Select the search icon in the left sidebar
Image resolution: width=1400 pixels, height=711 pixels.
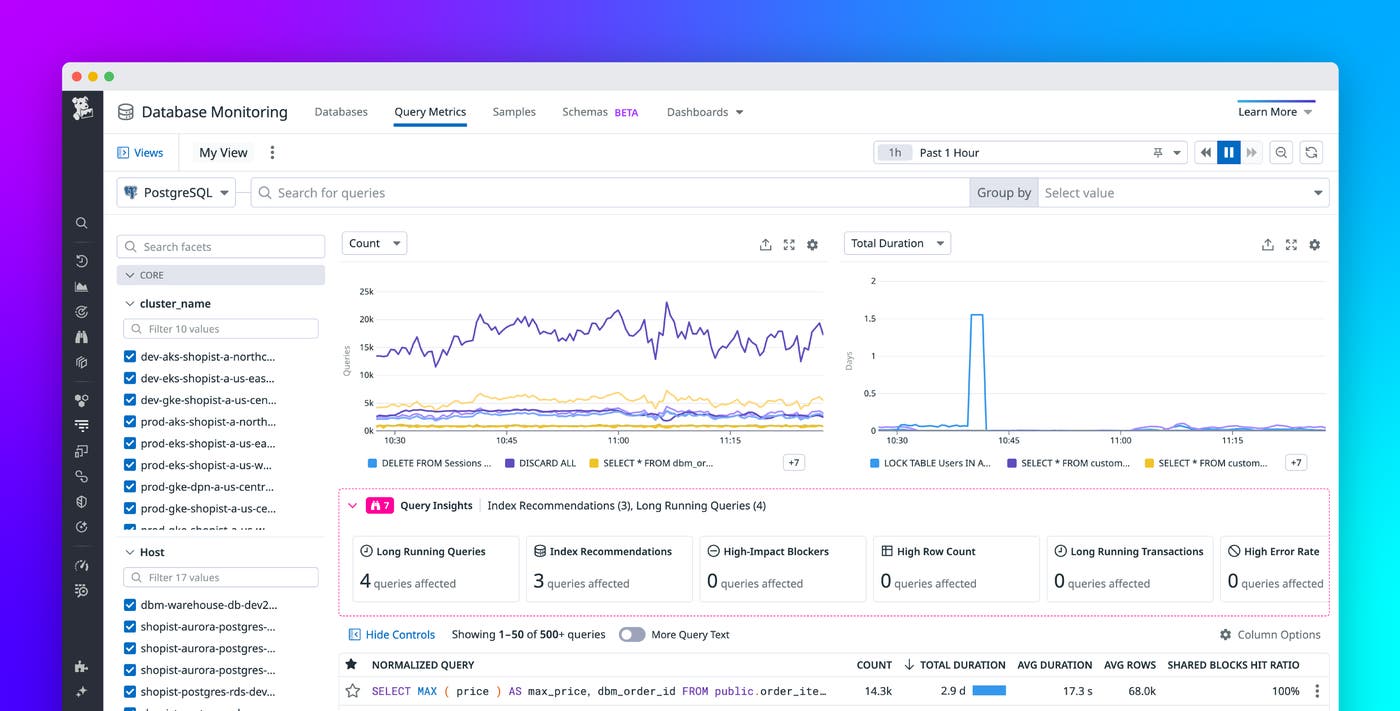coord(82,222)
